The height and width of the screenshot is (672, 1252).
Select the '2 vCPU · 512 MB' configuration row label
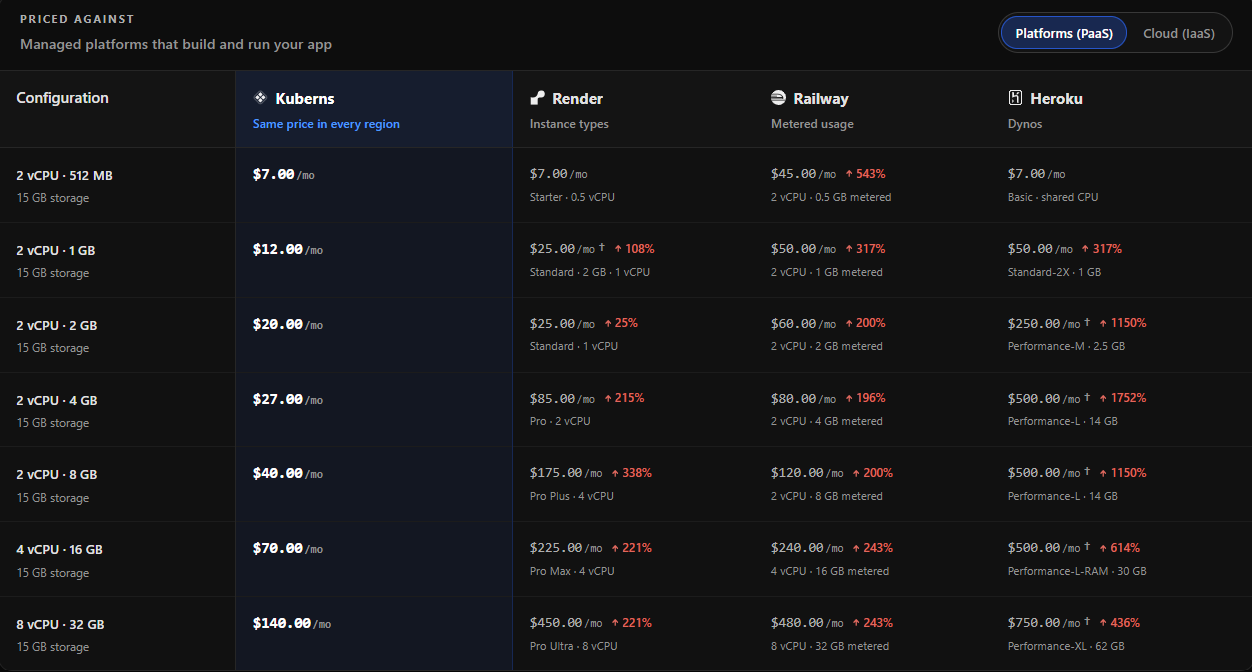(64, 176)
